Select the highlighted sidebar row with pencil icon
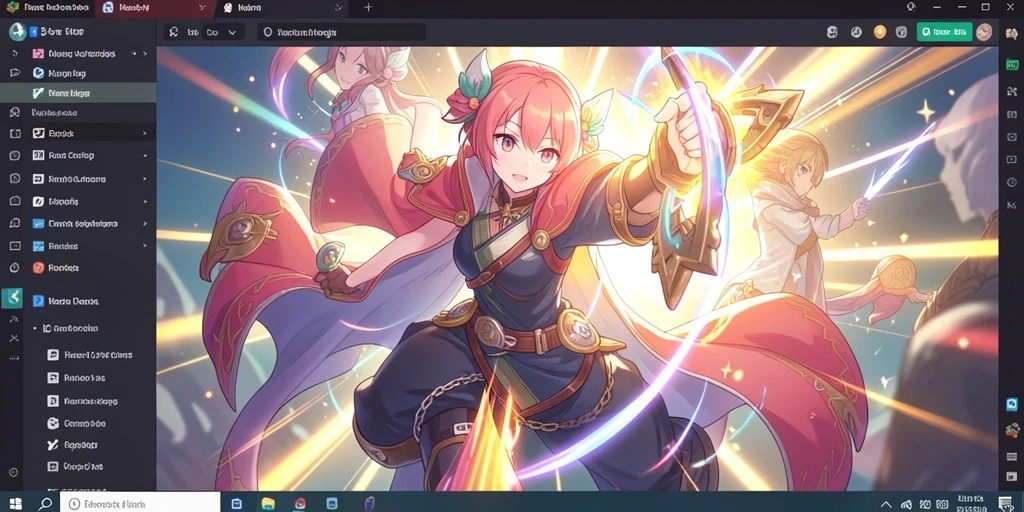1024x512 pixels. click(78, 93)
